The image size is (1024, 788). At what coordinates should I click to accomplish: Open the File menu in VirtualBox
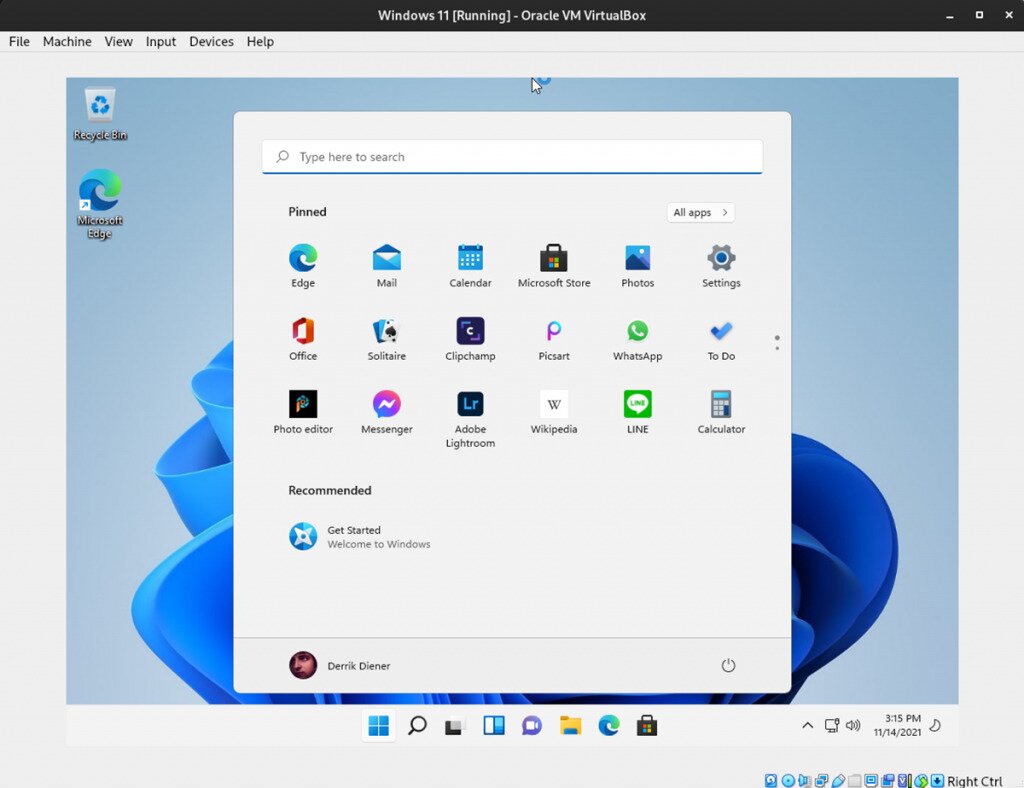(x=19, y=42)
